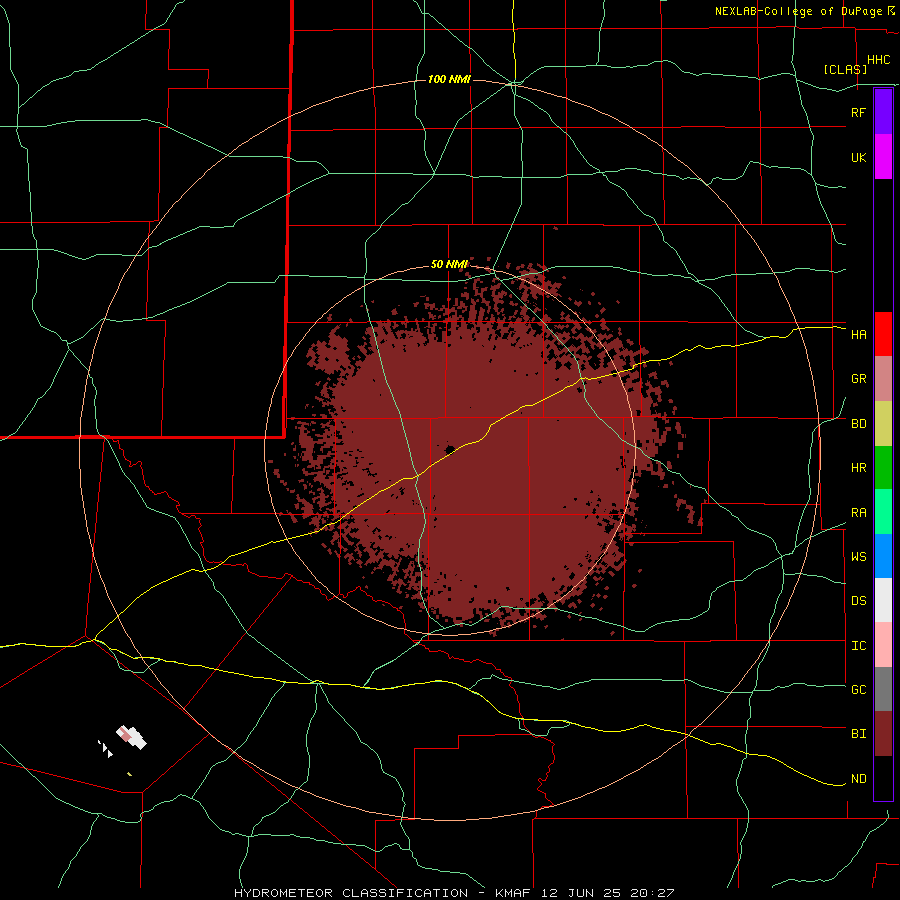Click the UK magenta legend swatch
The width and height of the screenshot is (900, 900).
click(x=883, y=157)
